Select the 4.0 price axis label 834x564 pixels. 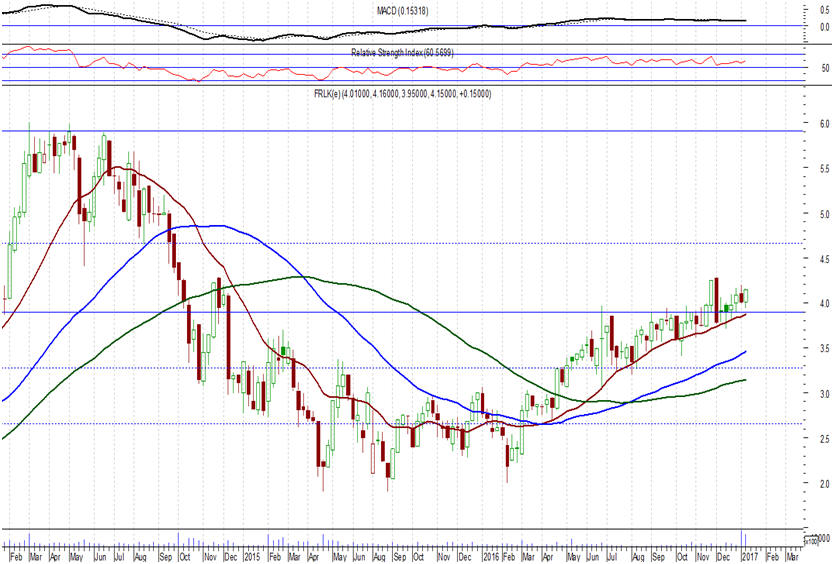pyautogui.click(x=824, y=303)
